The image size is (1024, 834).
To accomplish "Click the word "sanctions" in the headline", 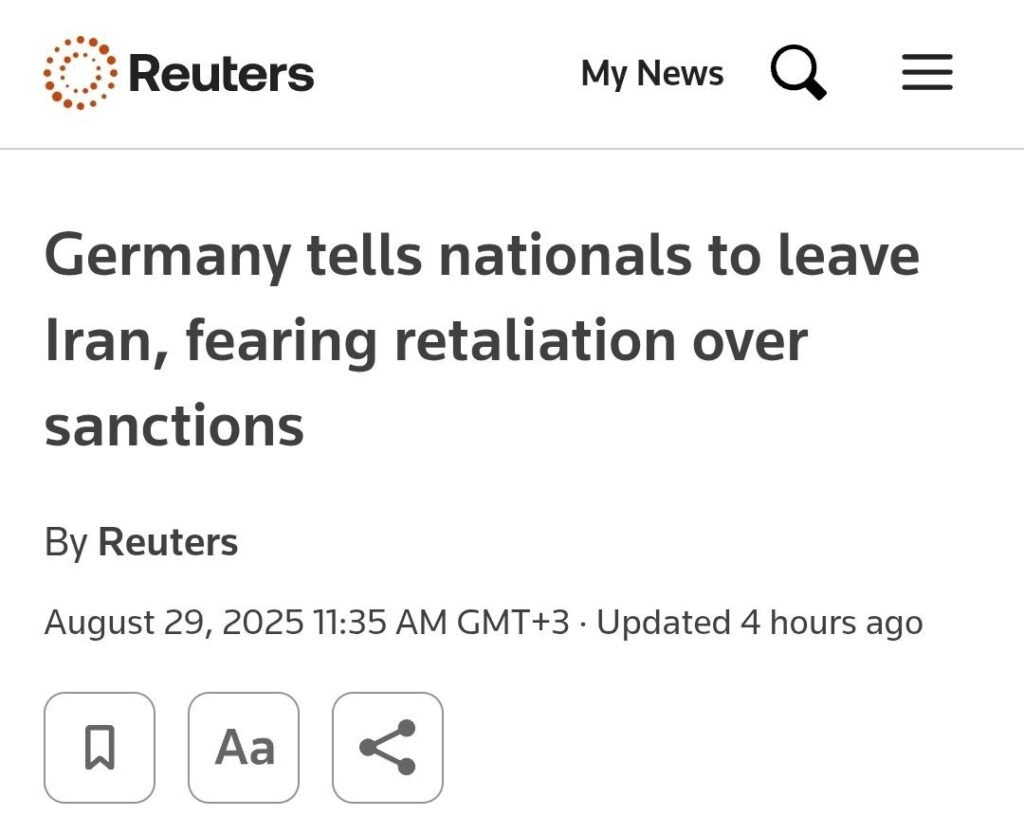I will tap(174, 426).
